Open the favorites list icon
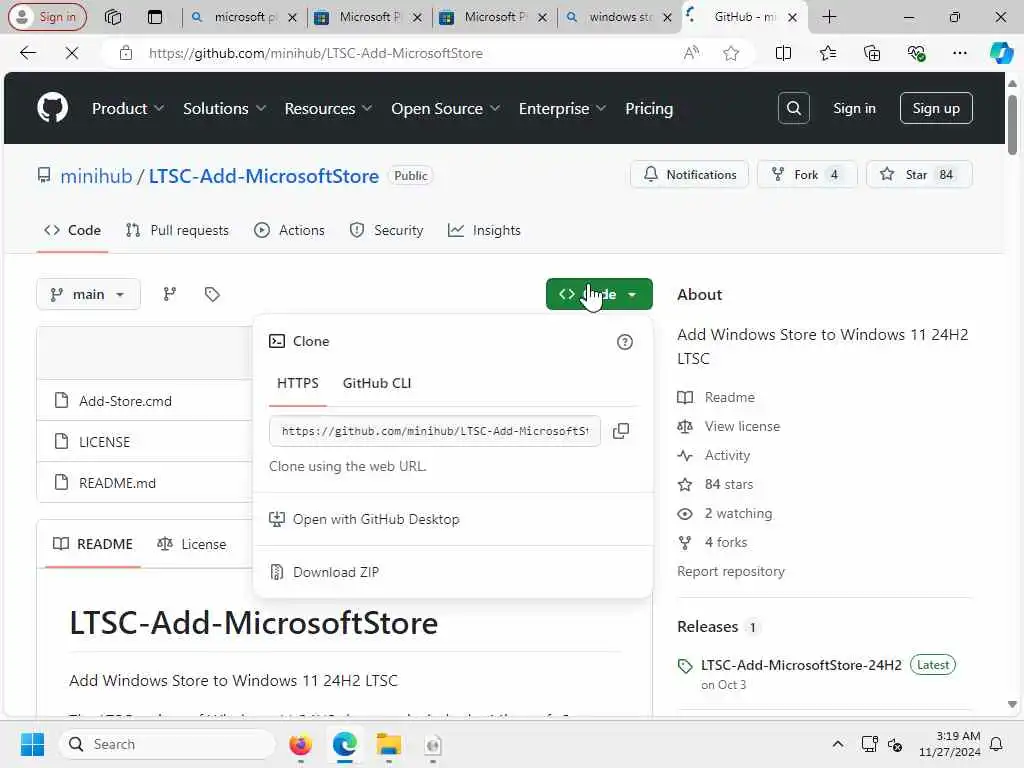Screen dimensions: 1024x768 (827, 53)
